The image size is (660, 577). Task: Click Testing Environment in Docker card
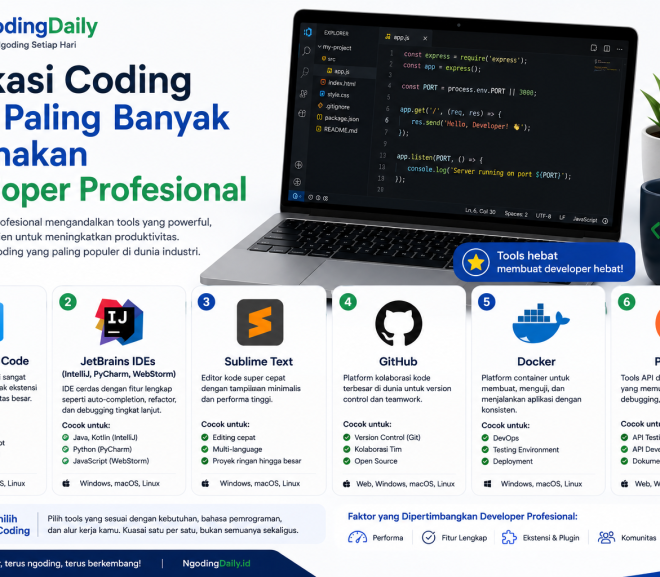click(526, 449)
